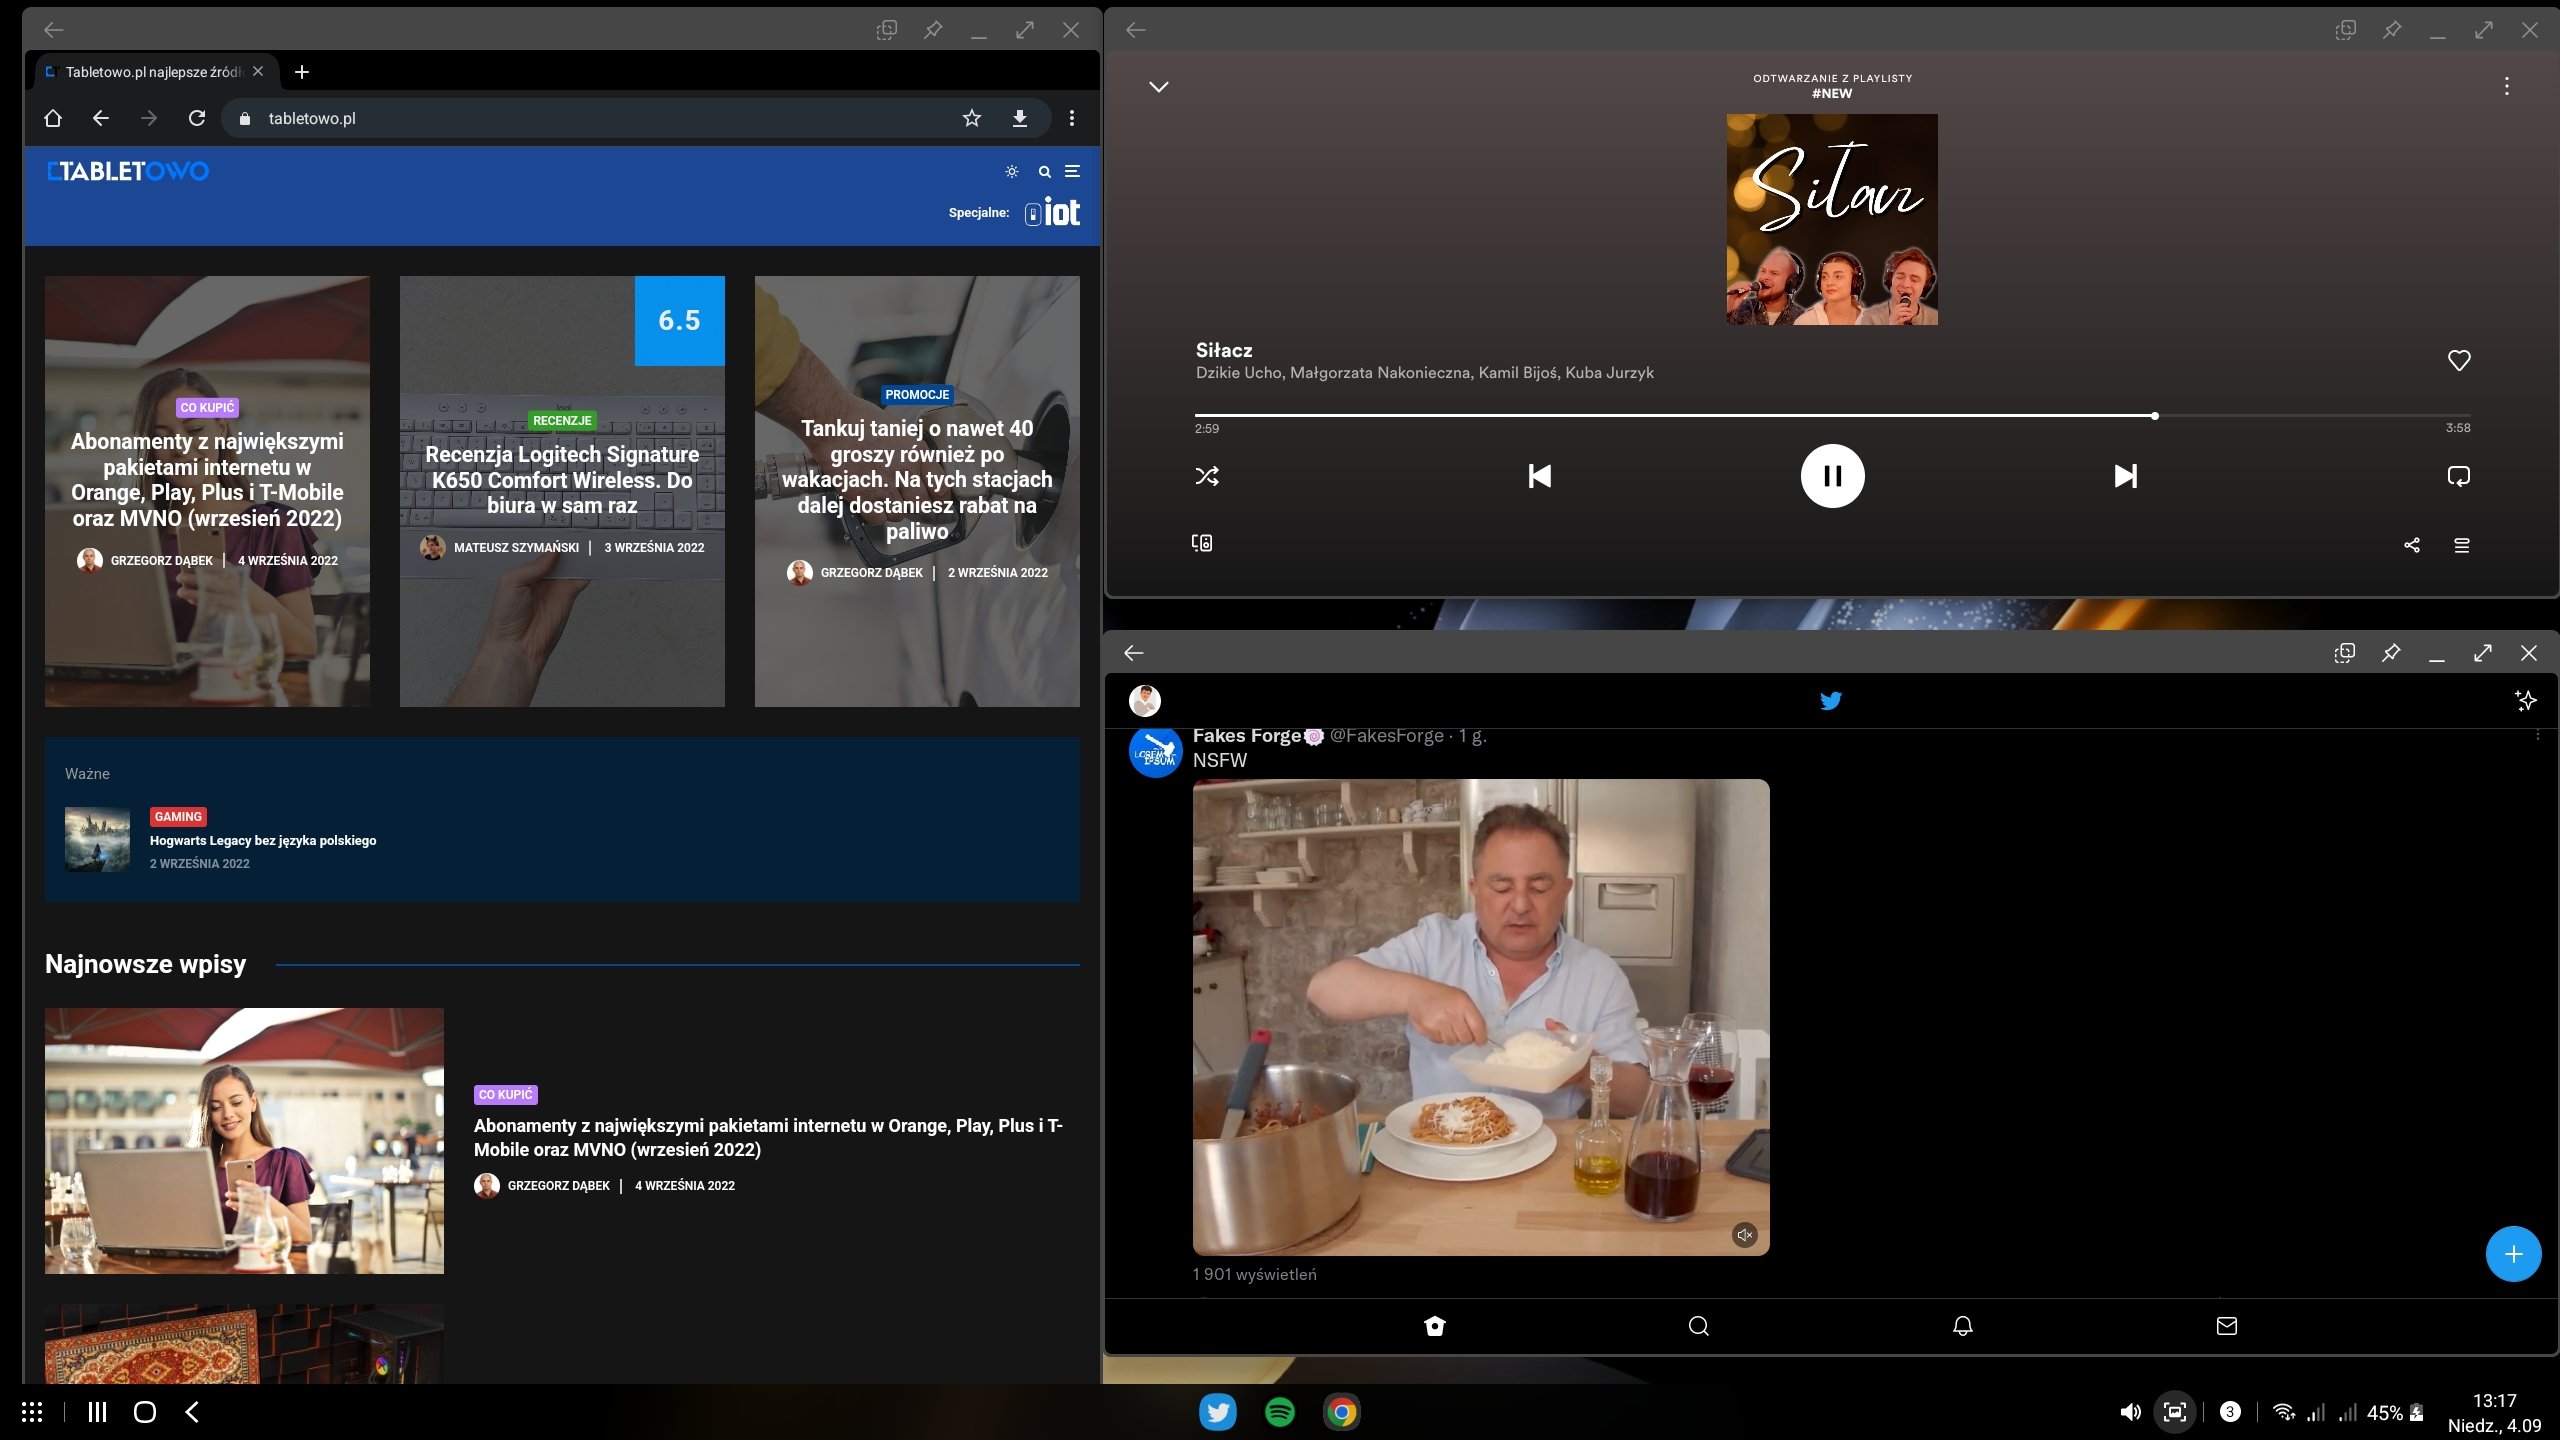Tap the taskbar back button

pyautogui.click(x=192, y=1412)
